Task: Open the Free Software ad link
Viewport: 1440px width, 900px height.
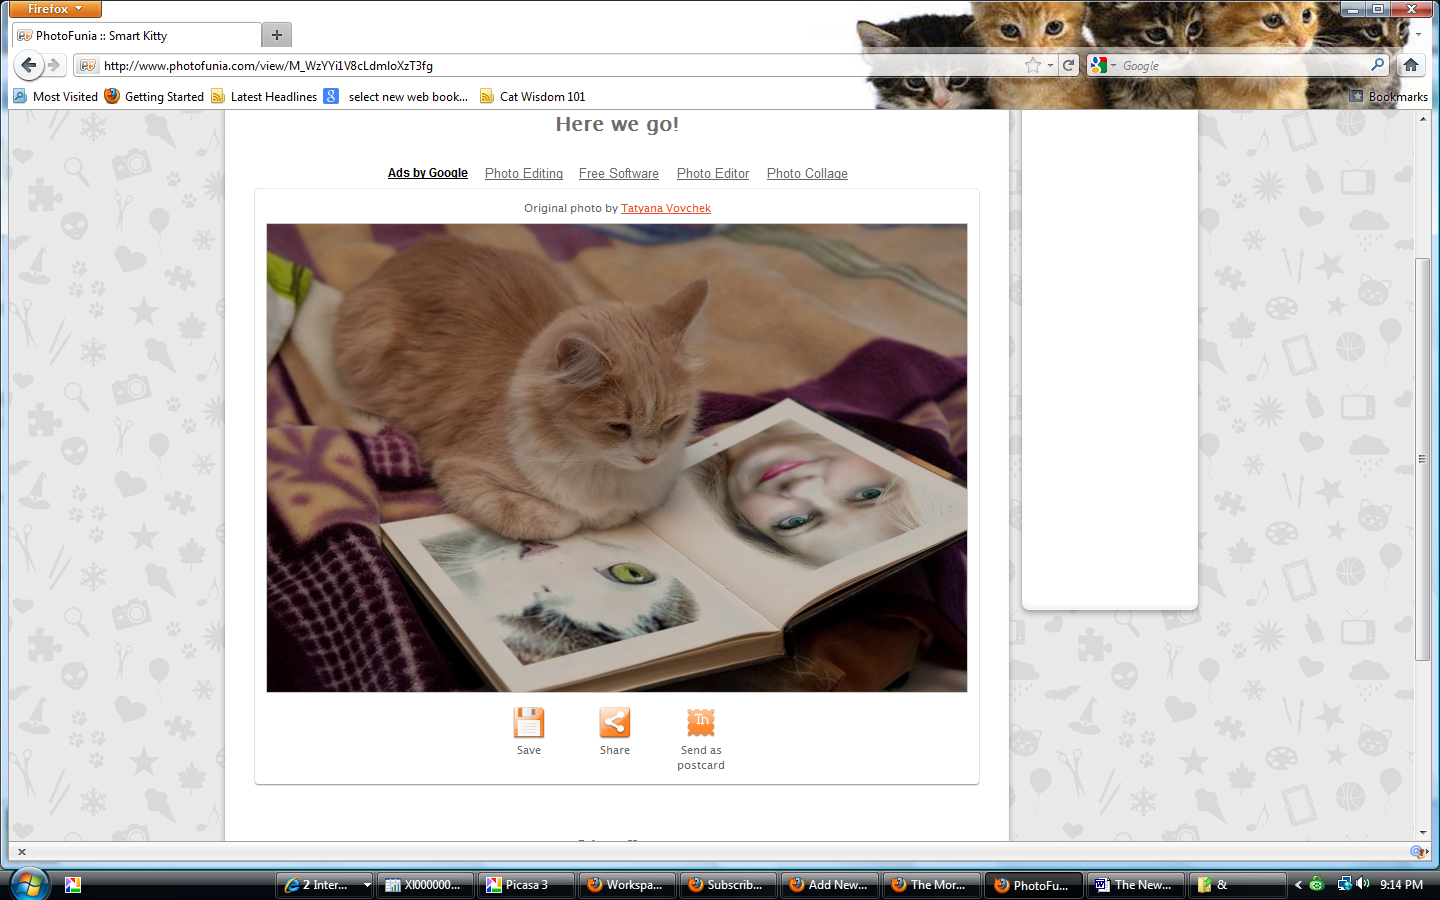Action: (619, 173)
